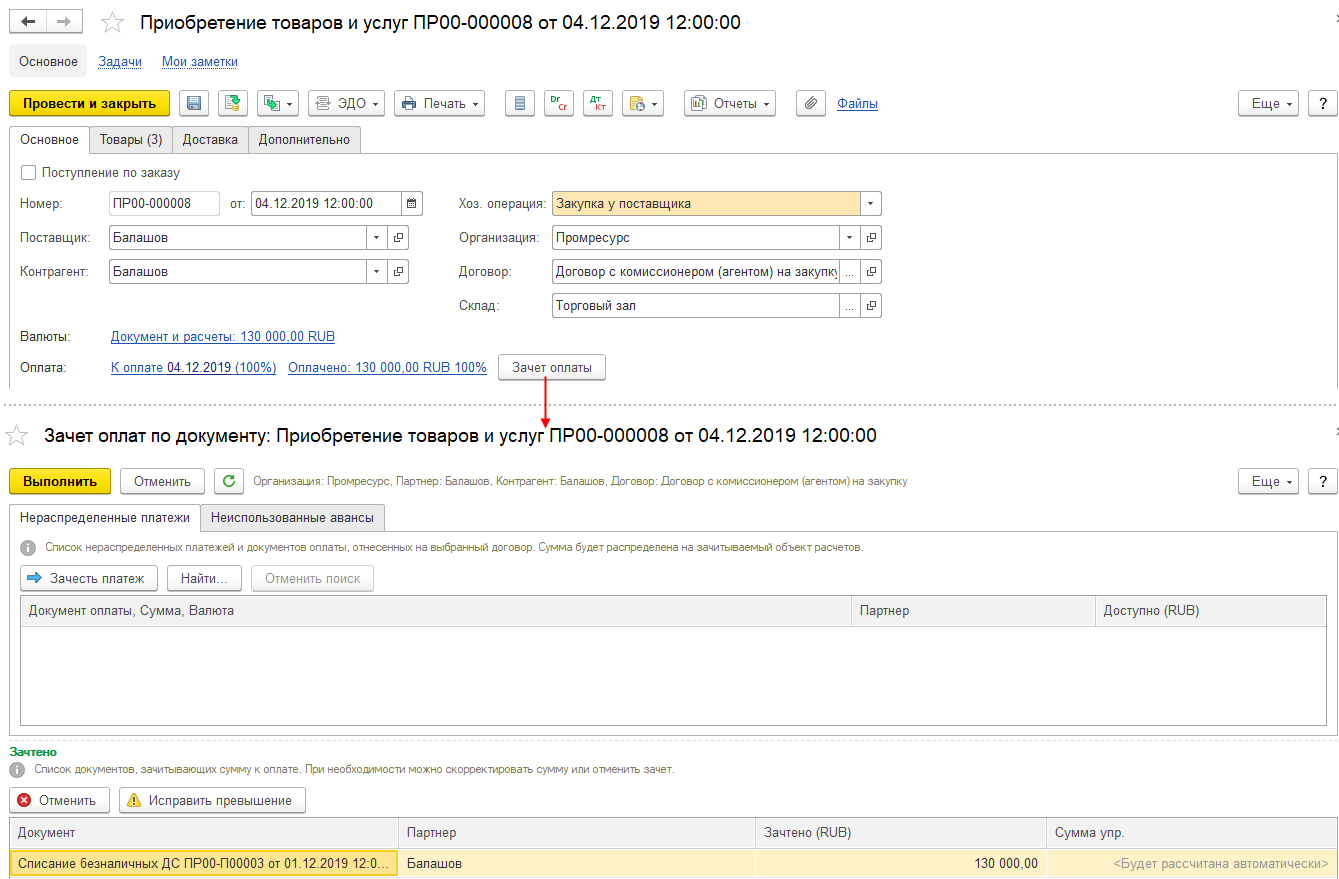Select the Нераспределенные платежи tab
The height and width of the screenshot is (879, 1339).
click(105, 517)
